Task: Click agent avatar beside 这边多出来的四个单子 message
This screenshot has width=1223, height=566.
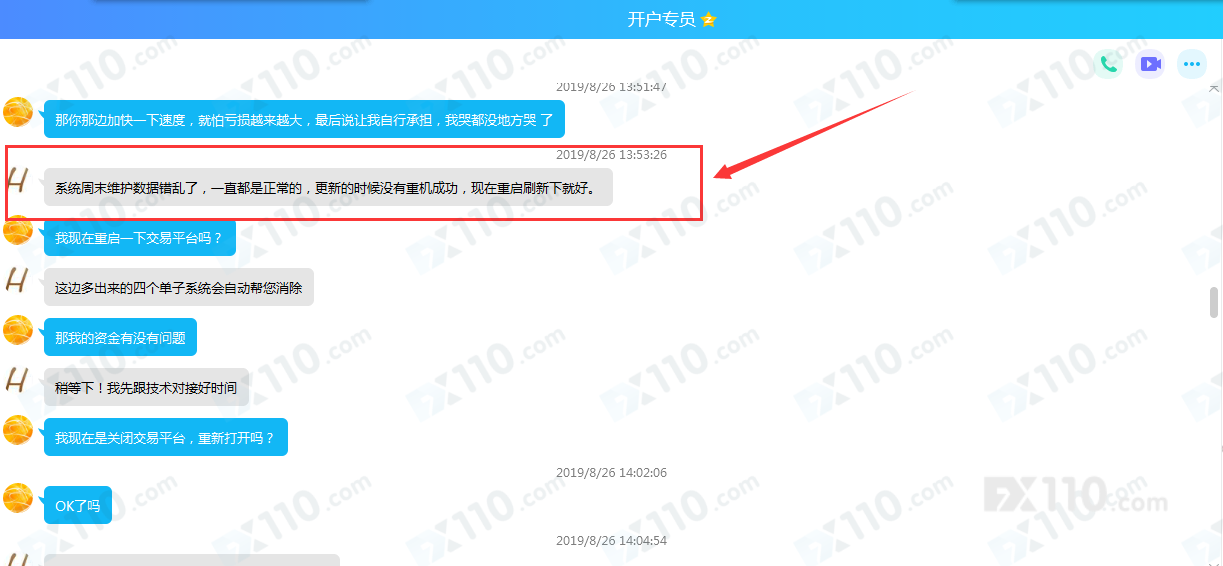Action: pyautogui.click(x=17, y=281)
